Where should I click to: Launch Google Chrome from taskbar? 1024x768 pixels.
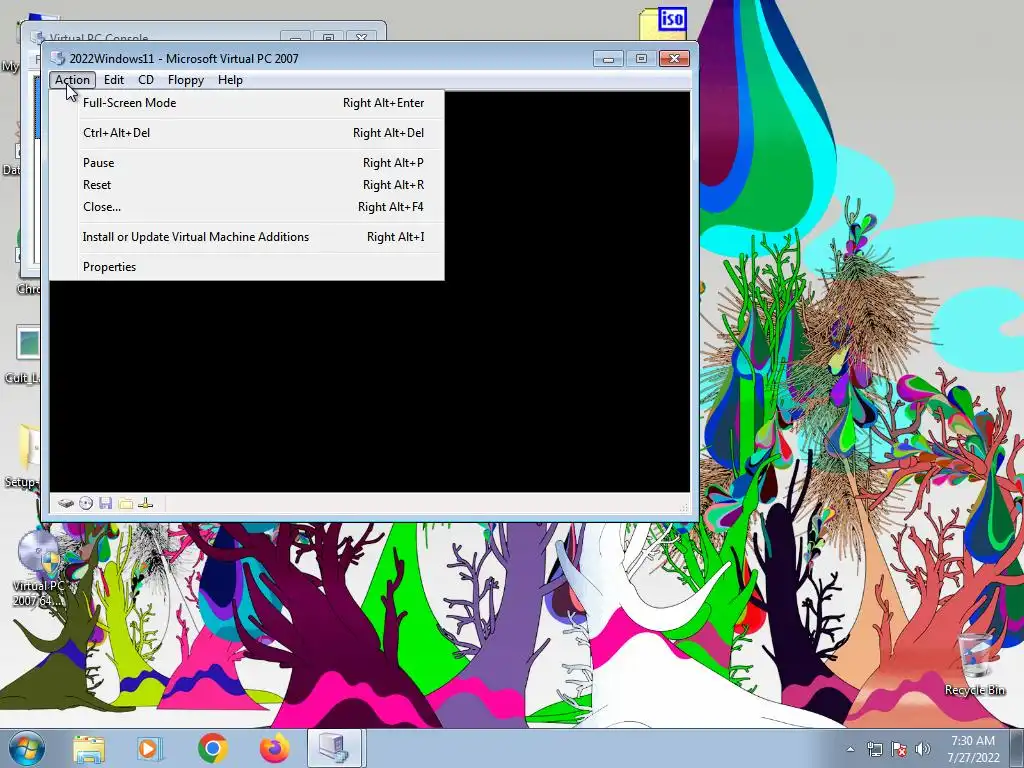click(x=213, y=749)
